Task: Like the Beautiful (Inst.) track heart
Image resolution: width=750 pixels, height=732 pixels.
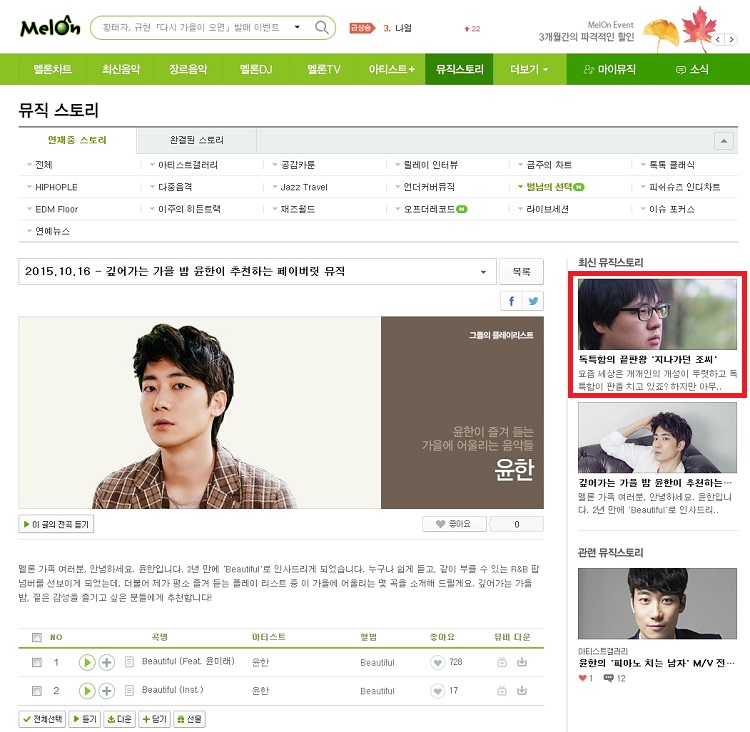Action: tap(437, 691)
